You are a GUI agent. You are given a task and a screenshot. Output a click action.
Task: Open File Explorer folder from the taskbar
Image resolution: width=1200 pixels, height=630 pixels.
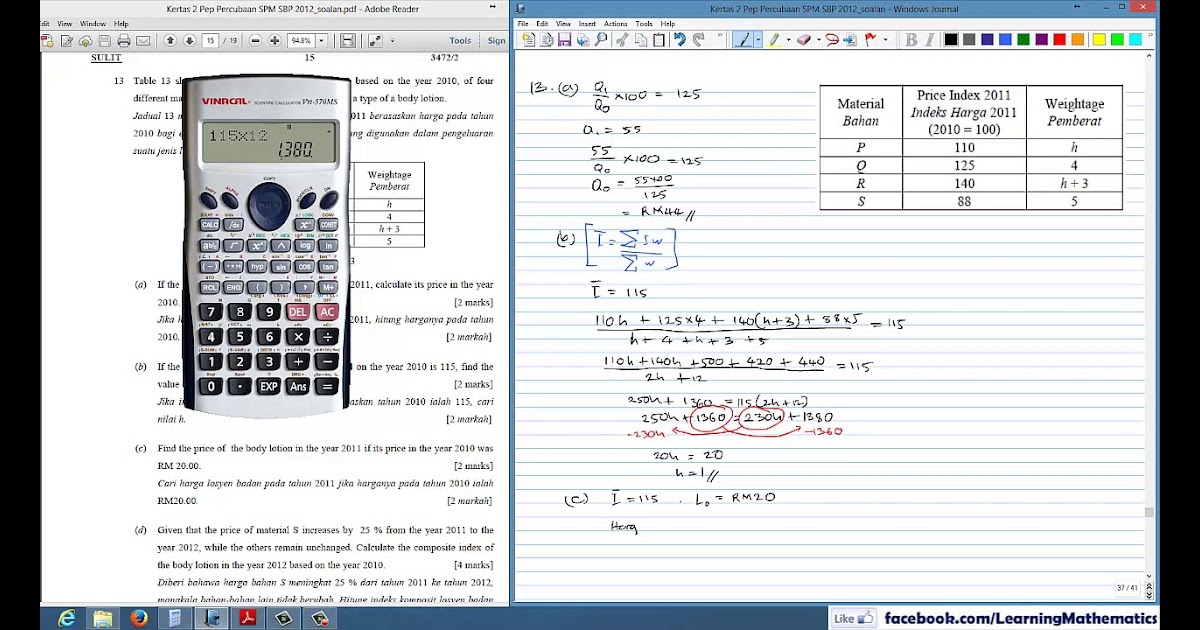103,618
